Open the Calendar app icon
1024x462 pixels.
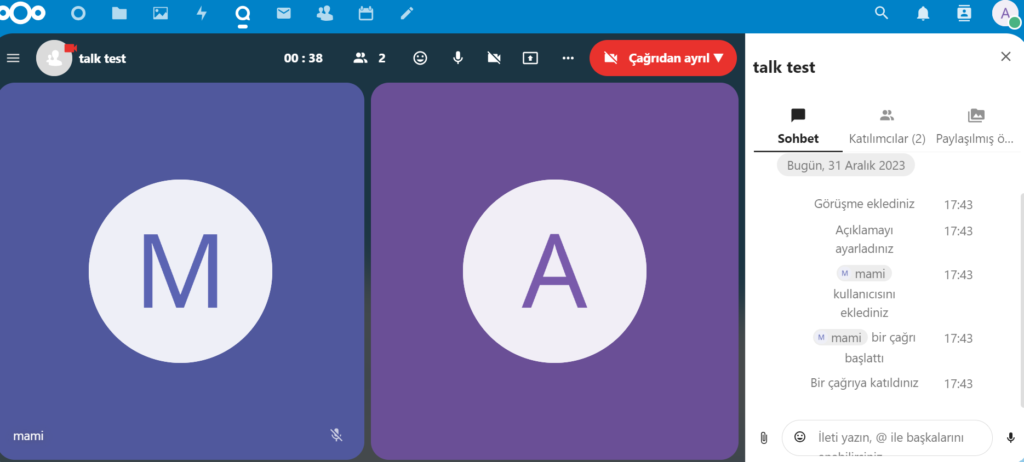coord(365,14)
